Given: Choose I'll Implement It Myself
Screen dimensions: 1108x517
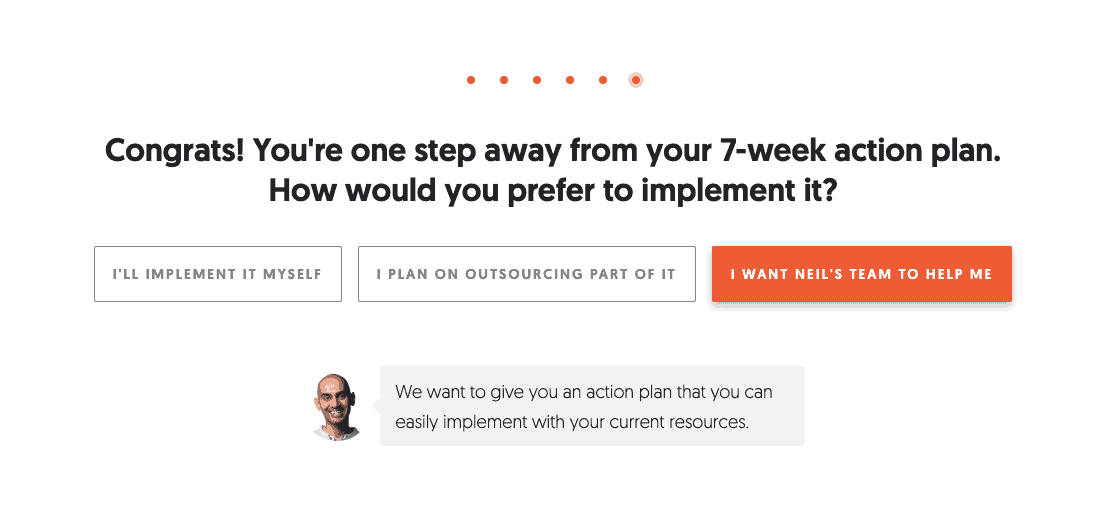Looking at the screenshot, I should click(x=218, y=274).
